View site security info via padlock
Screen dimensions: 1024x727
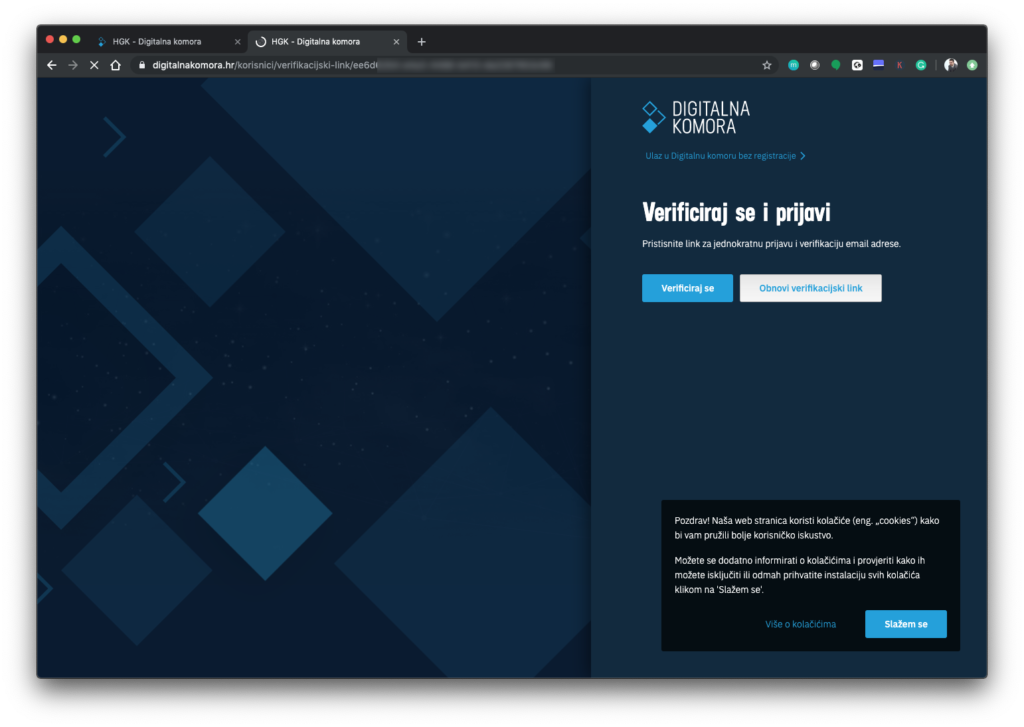[x=141, y=65]
